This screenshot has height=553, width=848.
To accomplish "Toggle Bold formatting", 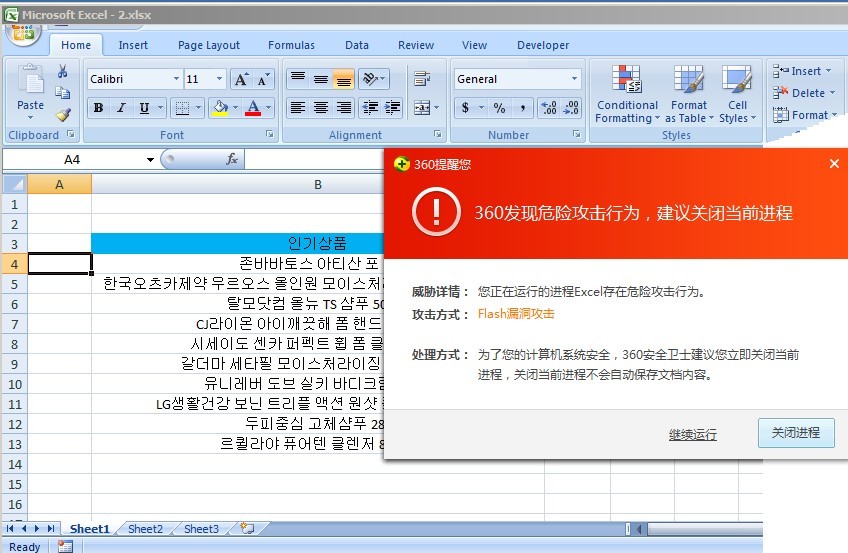I will coord(98,108).
